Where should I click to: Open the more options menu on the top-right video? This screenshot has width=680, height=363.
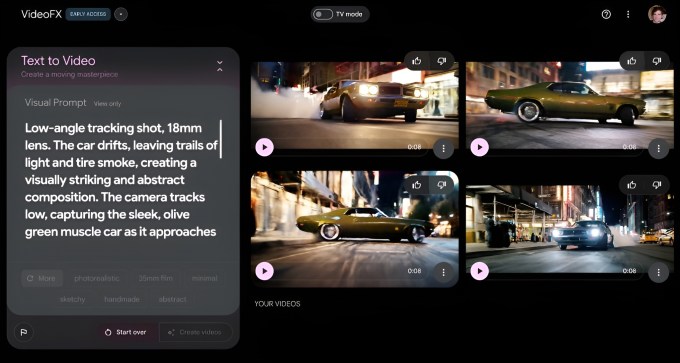[658, 148]
